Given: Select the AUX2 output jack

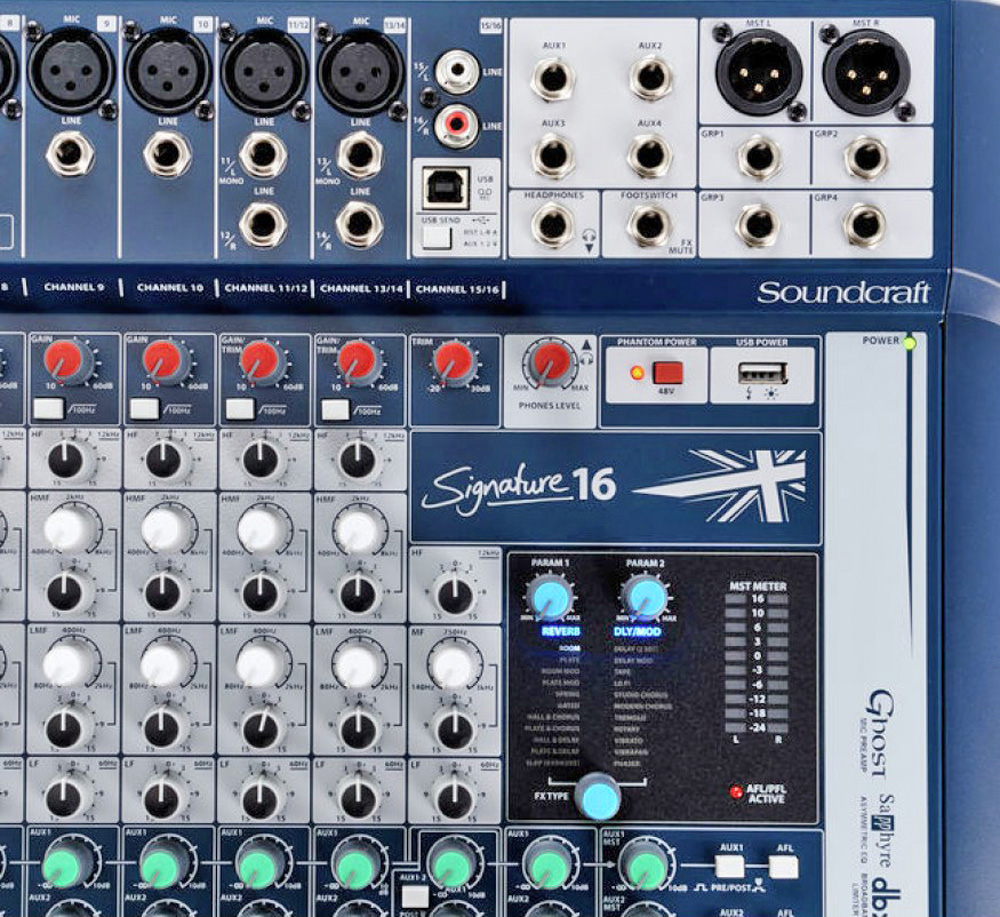Looking at the screenshot, I should click(x=650, y=78).
